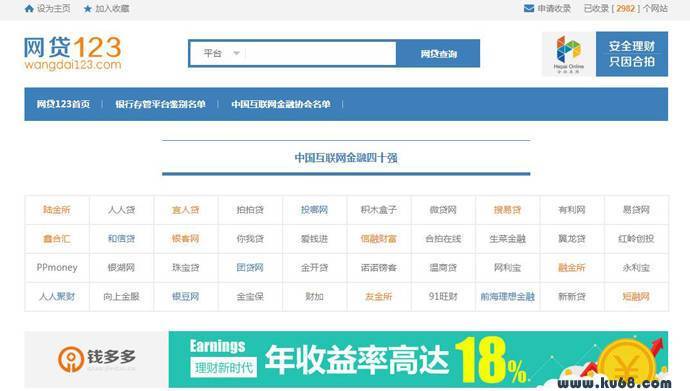Open the 微贷网 platform link
Viewport: 690px width, 391px height.
(x=443, y=210)
